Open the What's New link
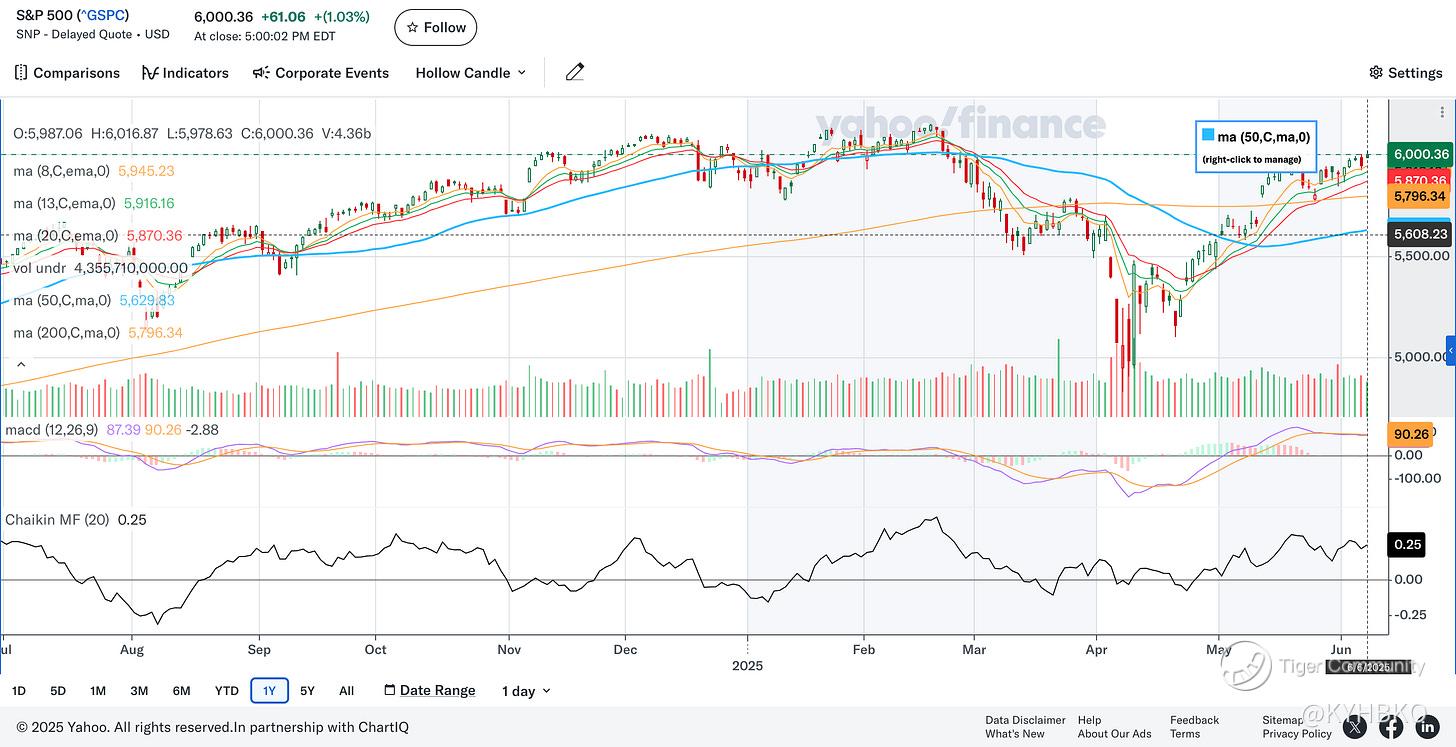The width and height of the screenshot is (1456, 747). coord(1015,734)
